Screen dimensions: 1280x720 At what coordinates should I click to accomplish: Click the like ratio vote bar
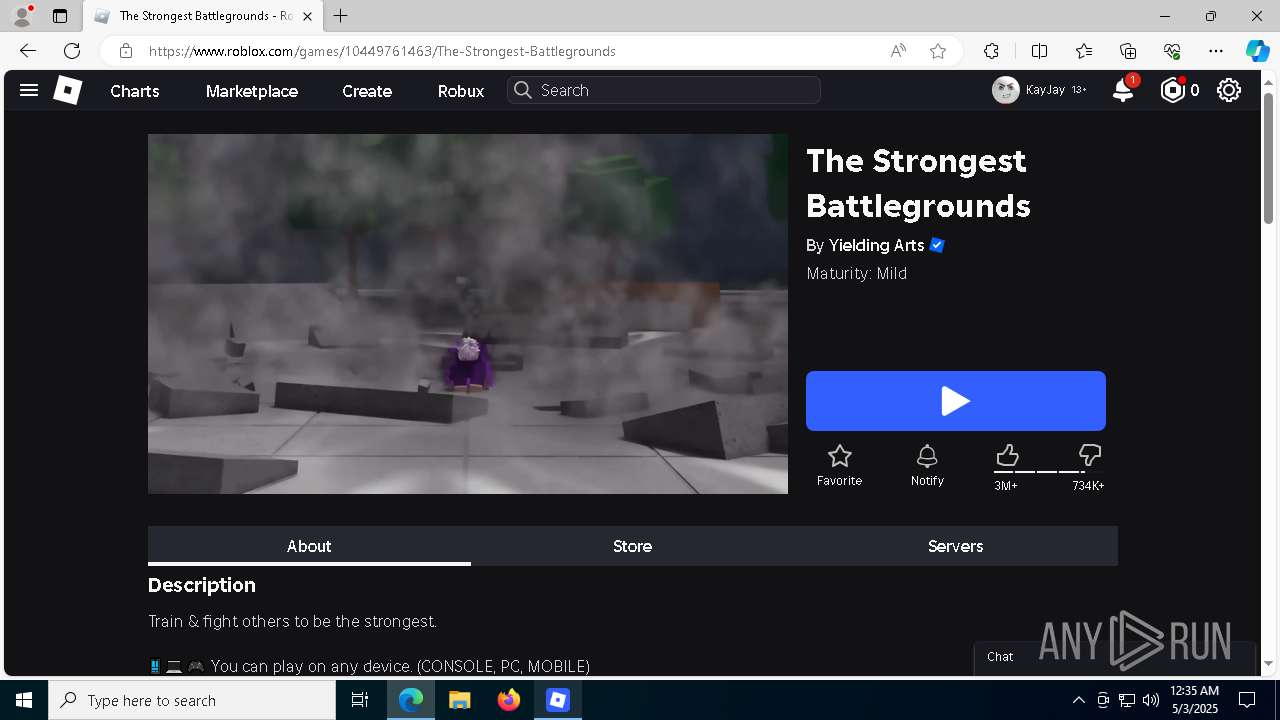tap(1048, 472)
